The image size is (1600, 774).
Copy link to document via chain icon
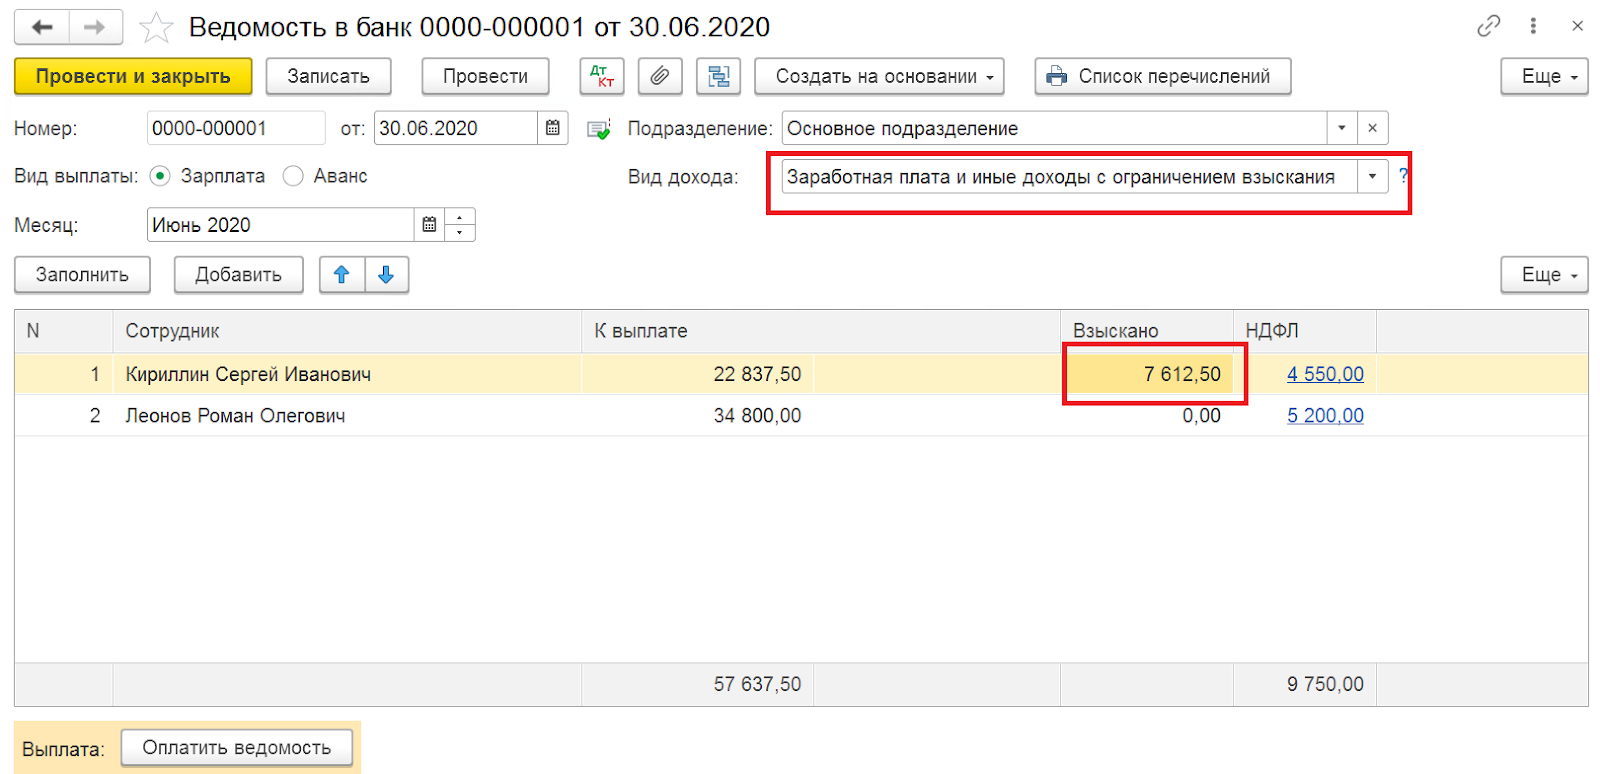[1489, 26]
